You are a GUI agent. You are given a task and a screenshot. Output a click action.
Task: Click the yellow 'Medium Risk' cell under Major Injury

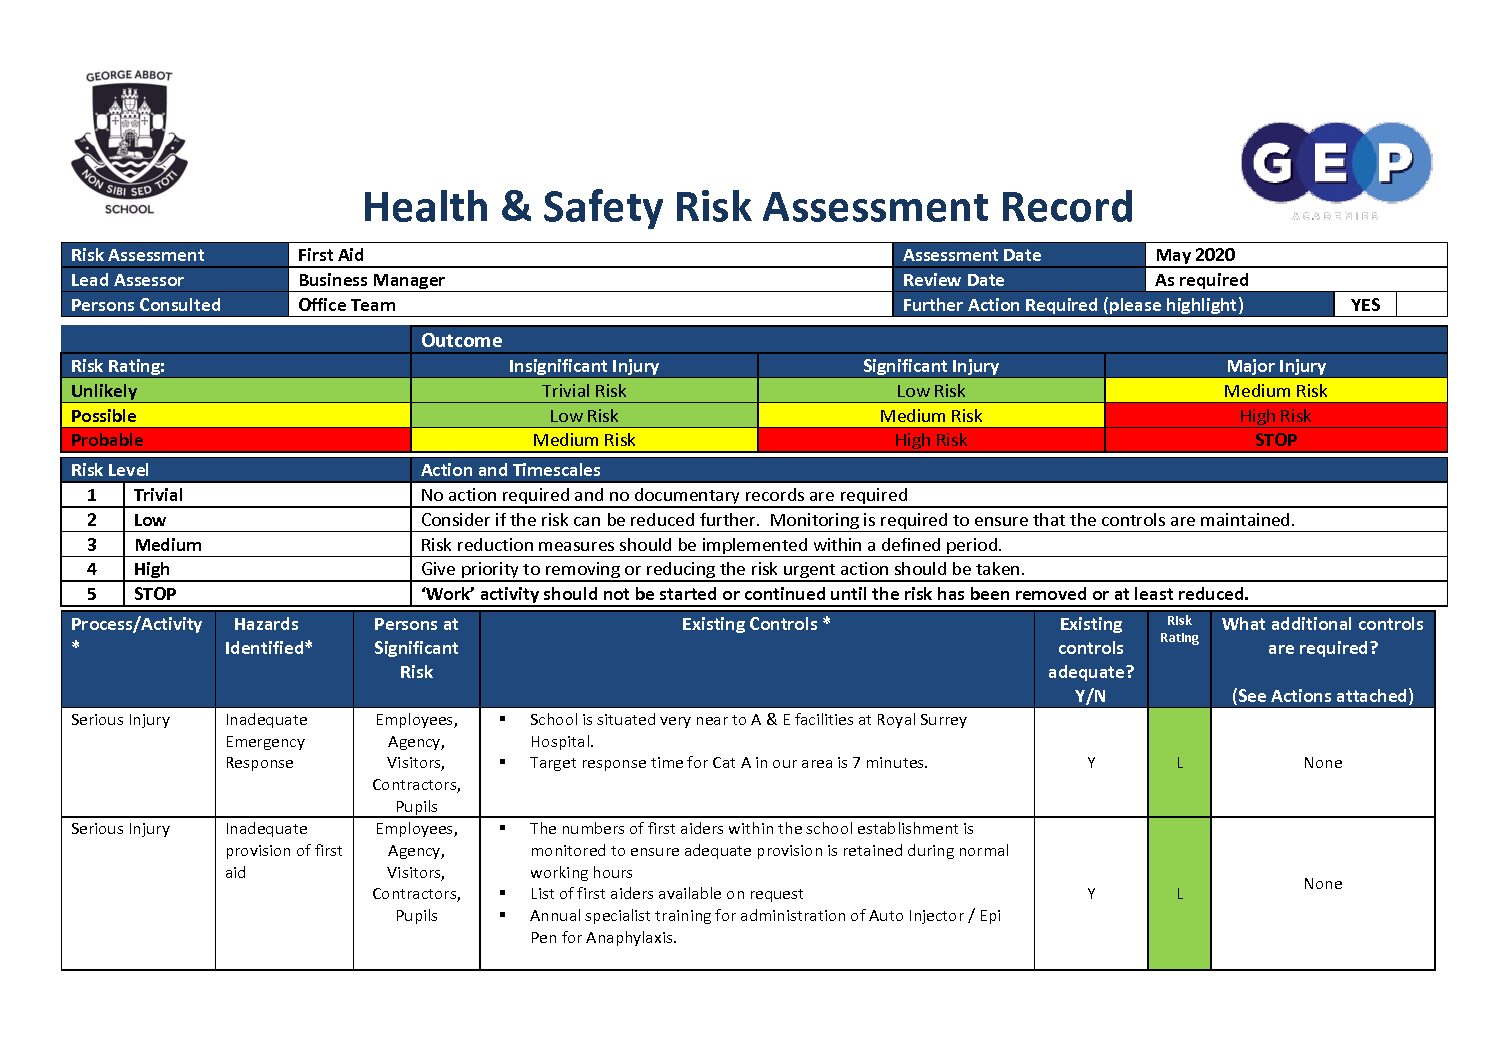[1276, 391]
